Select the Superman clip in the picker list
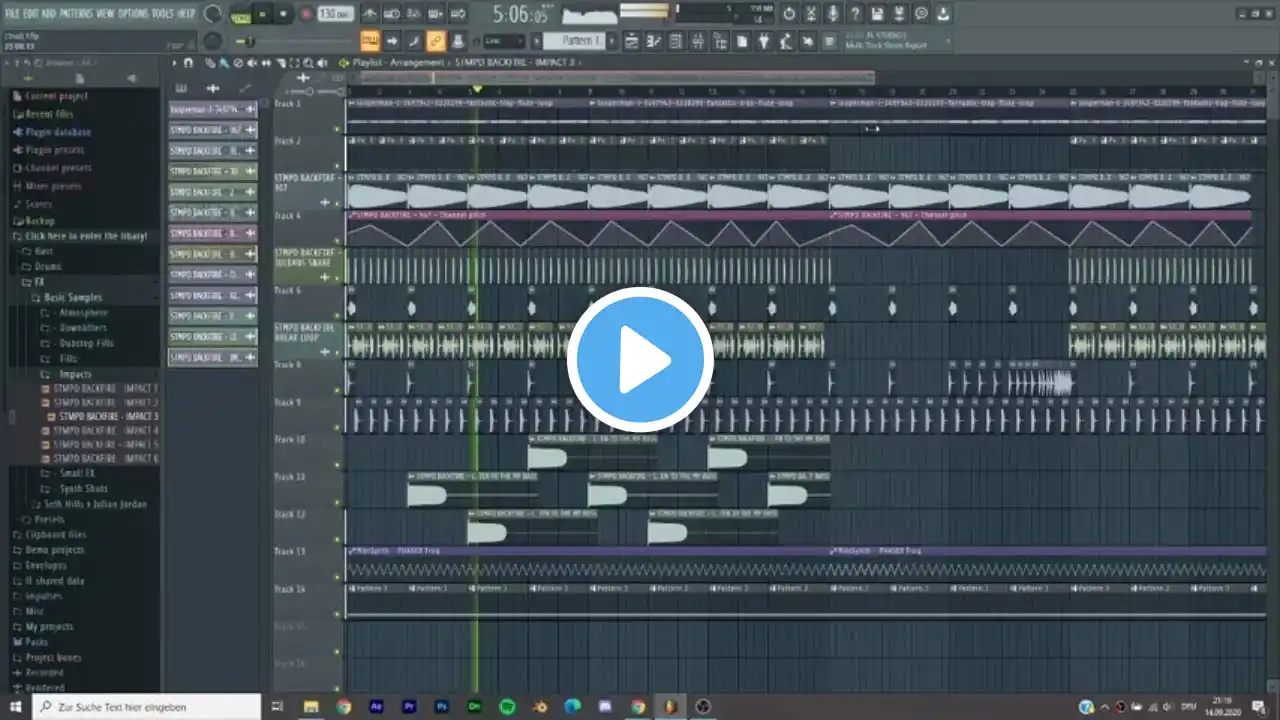This screenshot has height=720, width=1280. click(213, 109)
